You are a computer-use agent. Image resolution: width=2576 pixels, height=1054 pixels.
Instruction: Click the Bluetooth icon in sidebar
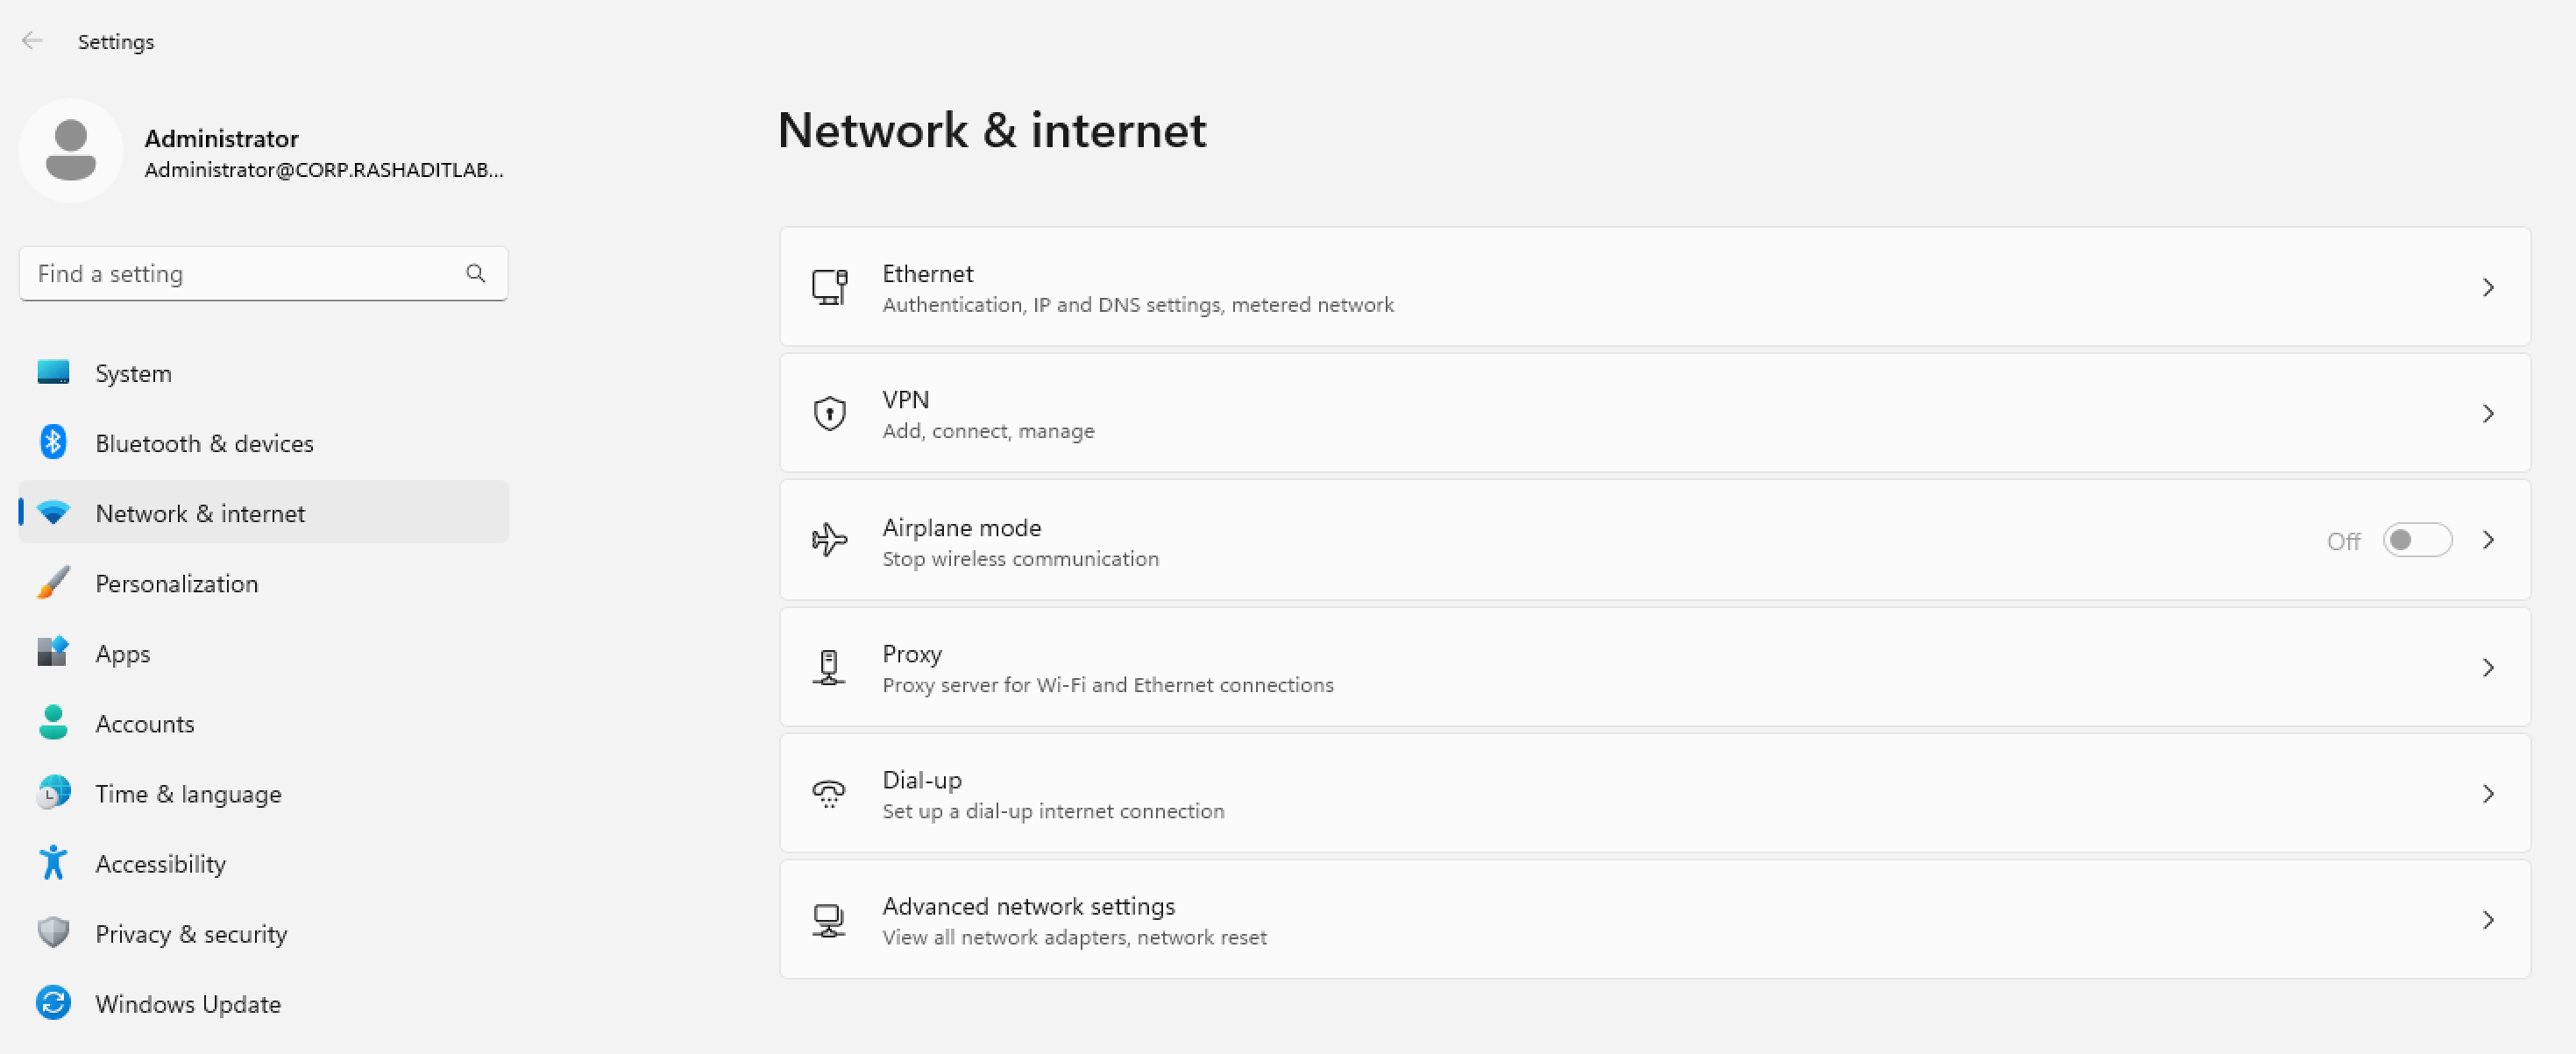coord(53,442)
